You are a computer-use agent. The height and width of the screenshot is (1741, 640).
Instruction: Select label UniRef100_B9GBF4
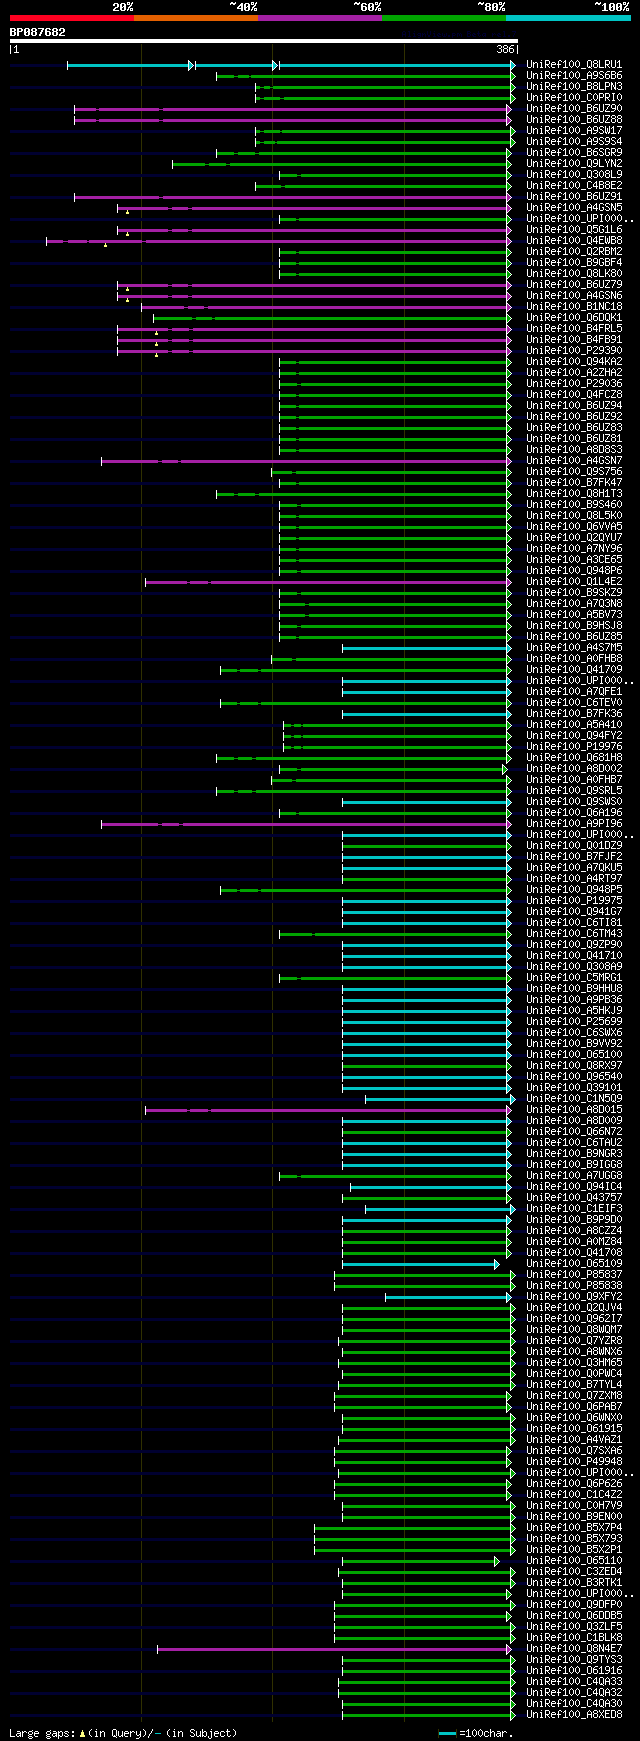coord(574,263)
